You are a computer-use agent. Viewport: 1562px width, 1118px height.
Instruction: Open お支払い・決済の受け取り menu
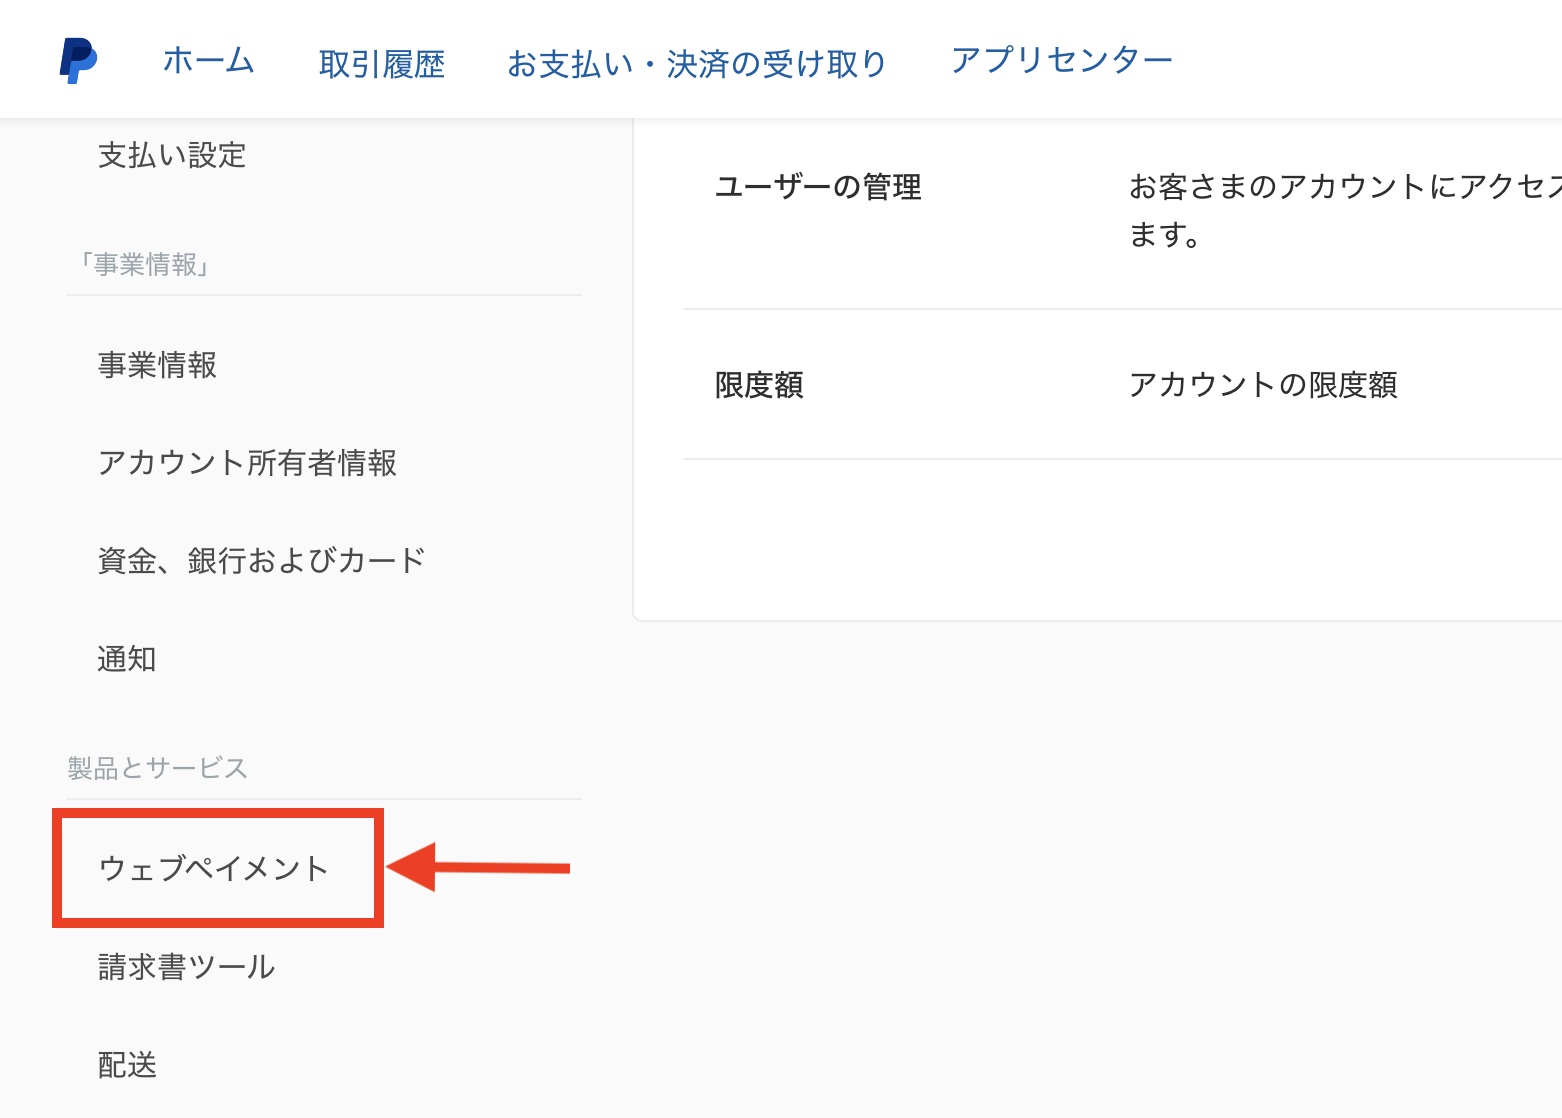coord(696,64)
